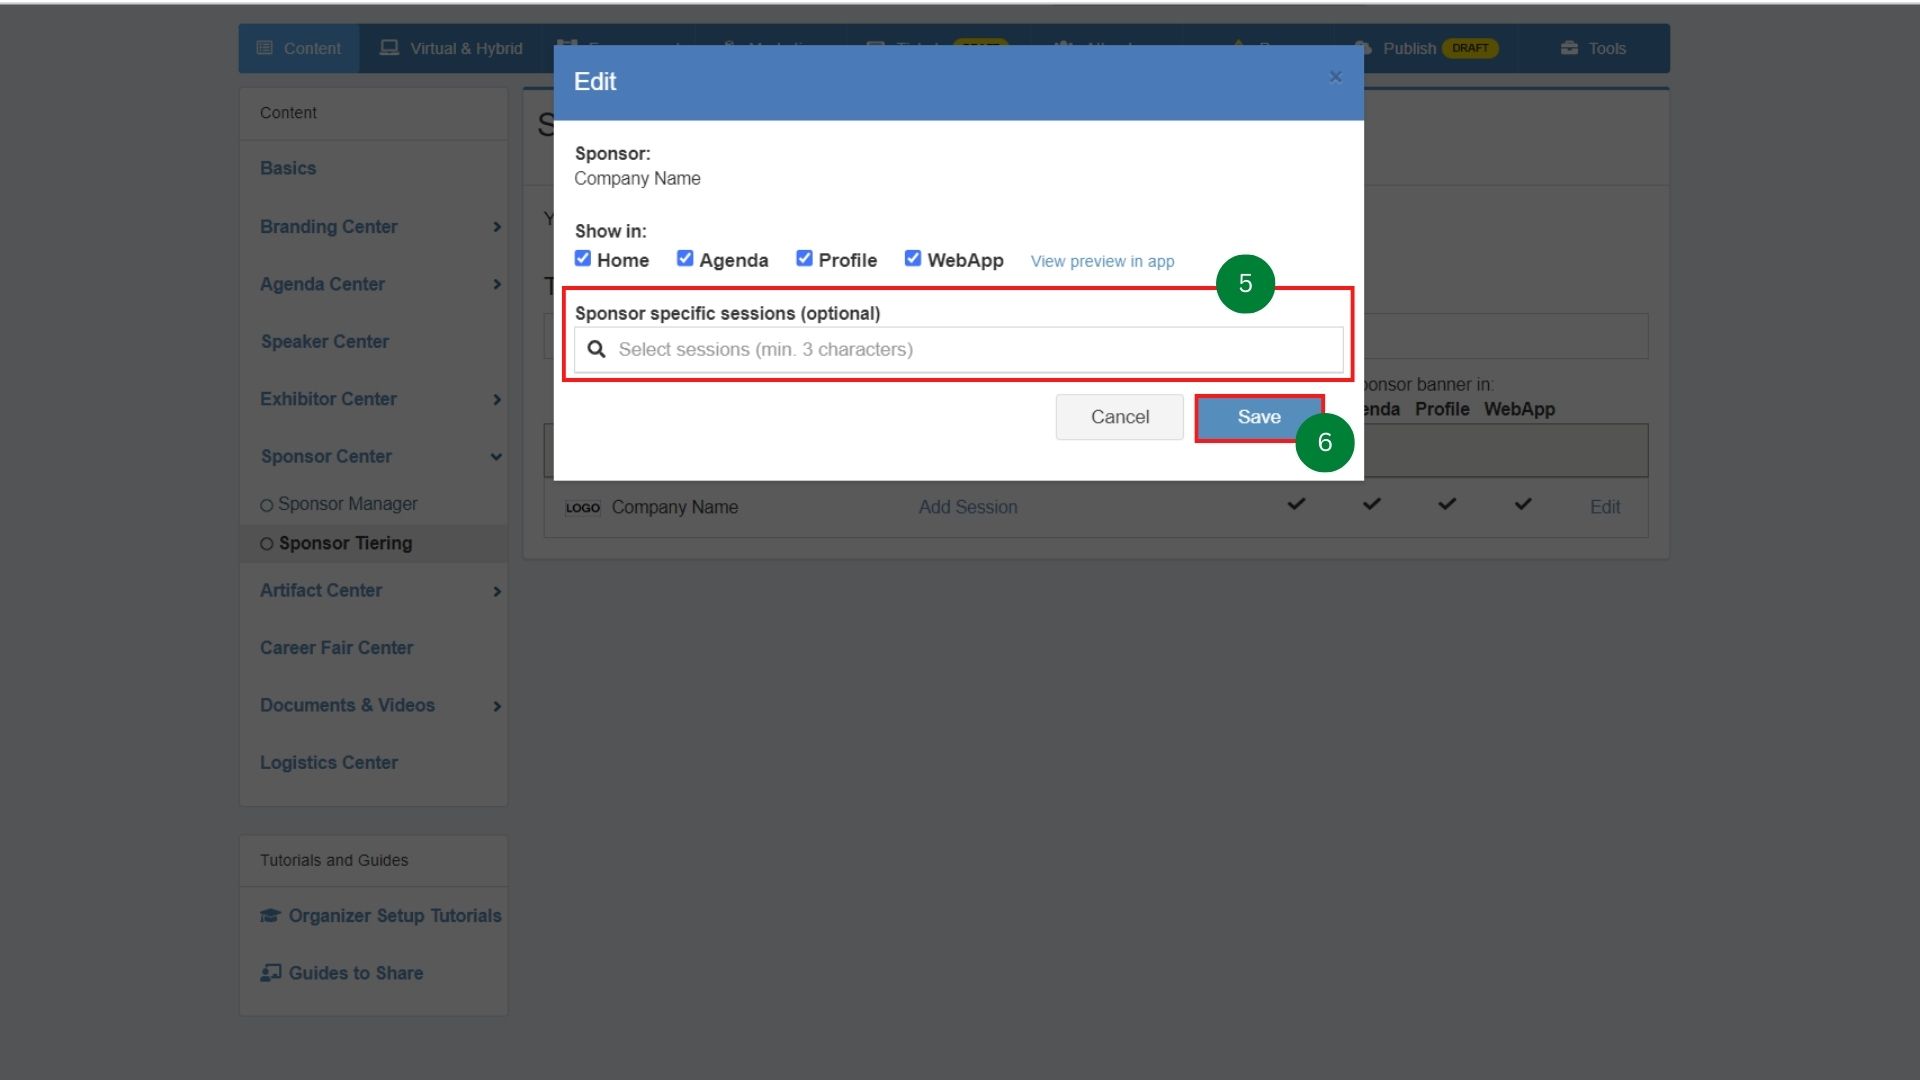Image resolution: width=1920 pixels, height=1080 pixels.
Task: Close the Edit dialog with X
Action: 1335,77
